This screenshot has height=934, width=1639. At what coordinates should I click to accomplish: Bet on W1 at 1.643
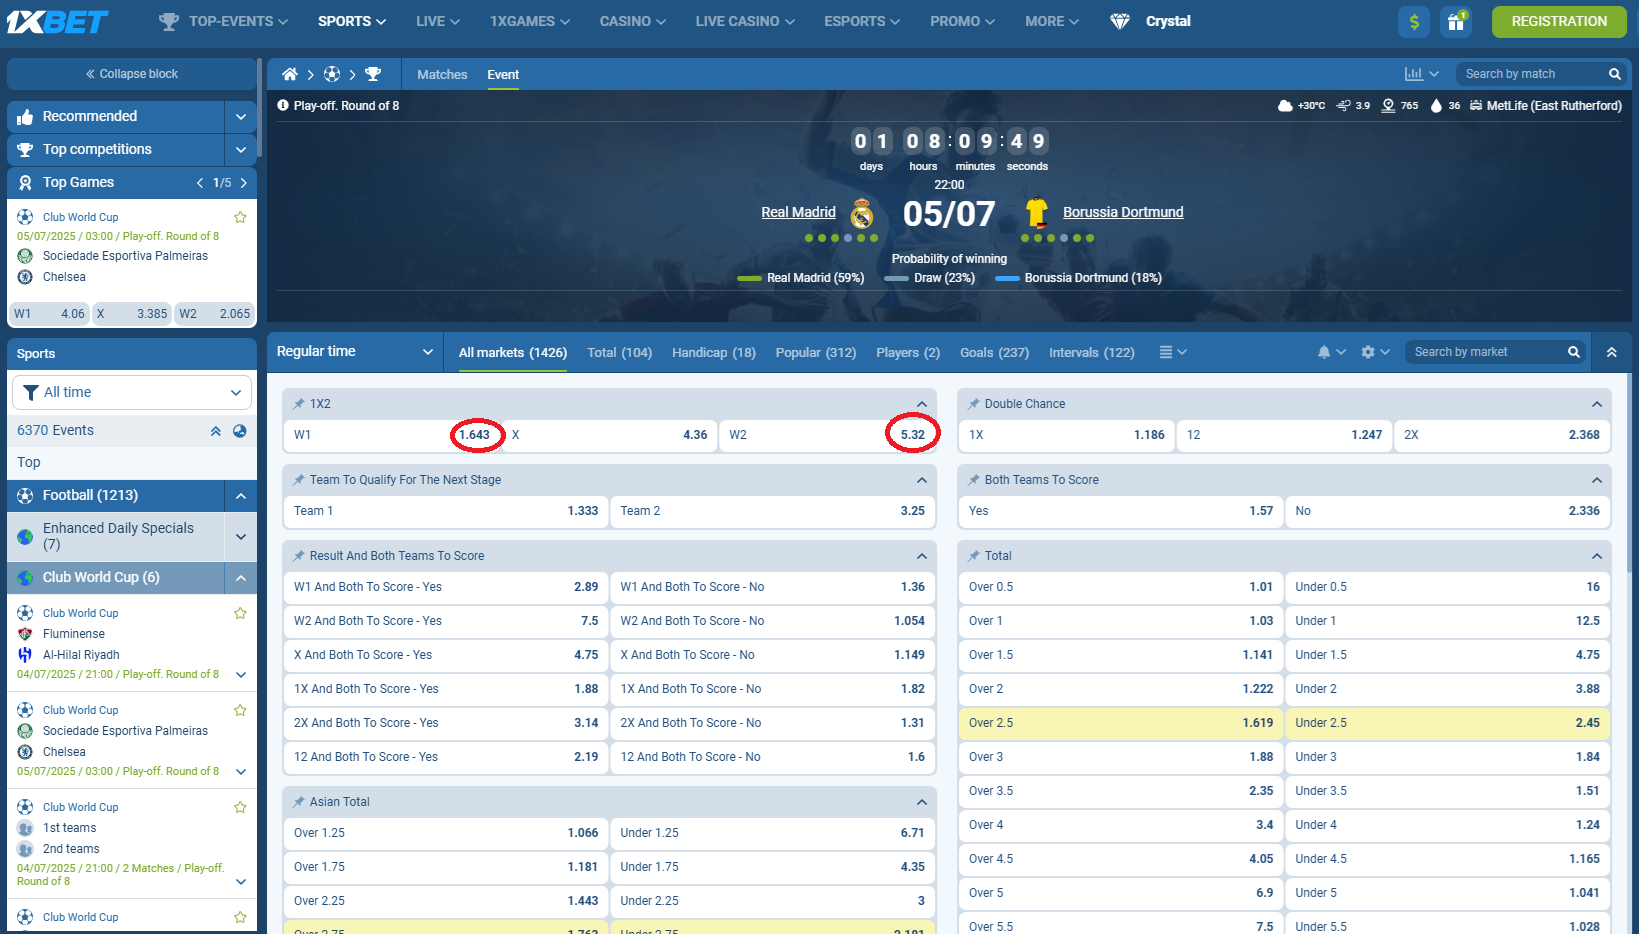[391, 435]
